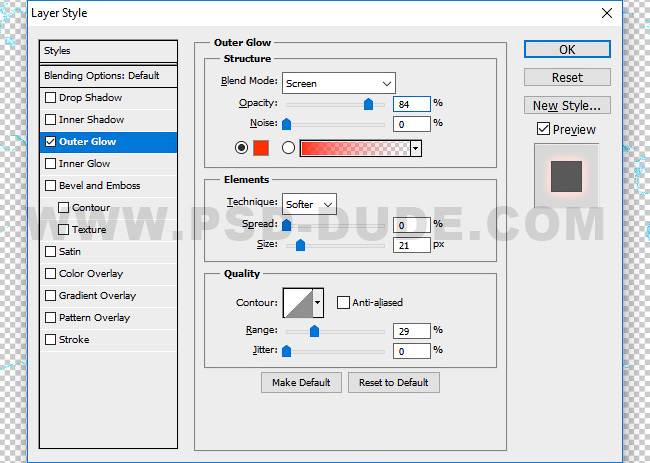Click the style preview thumbnail
Screen dimensions: 650x463
coord(566,176)
